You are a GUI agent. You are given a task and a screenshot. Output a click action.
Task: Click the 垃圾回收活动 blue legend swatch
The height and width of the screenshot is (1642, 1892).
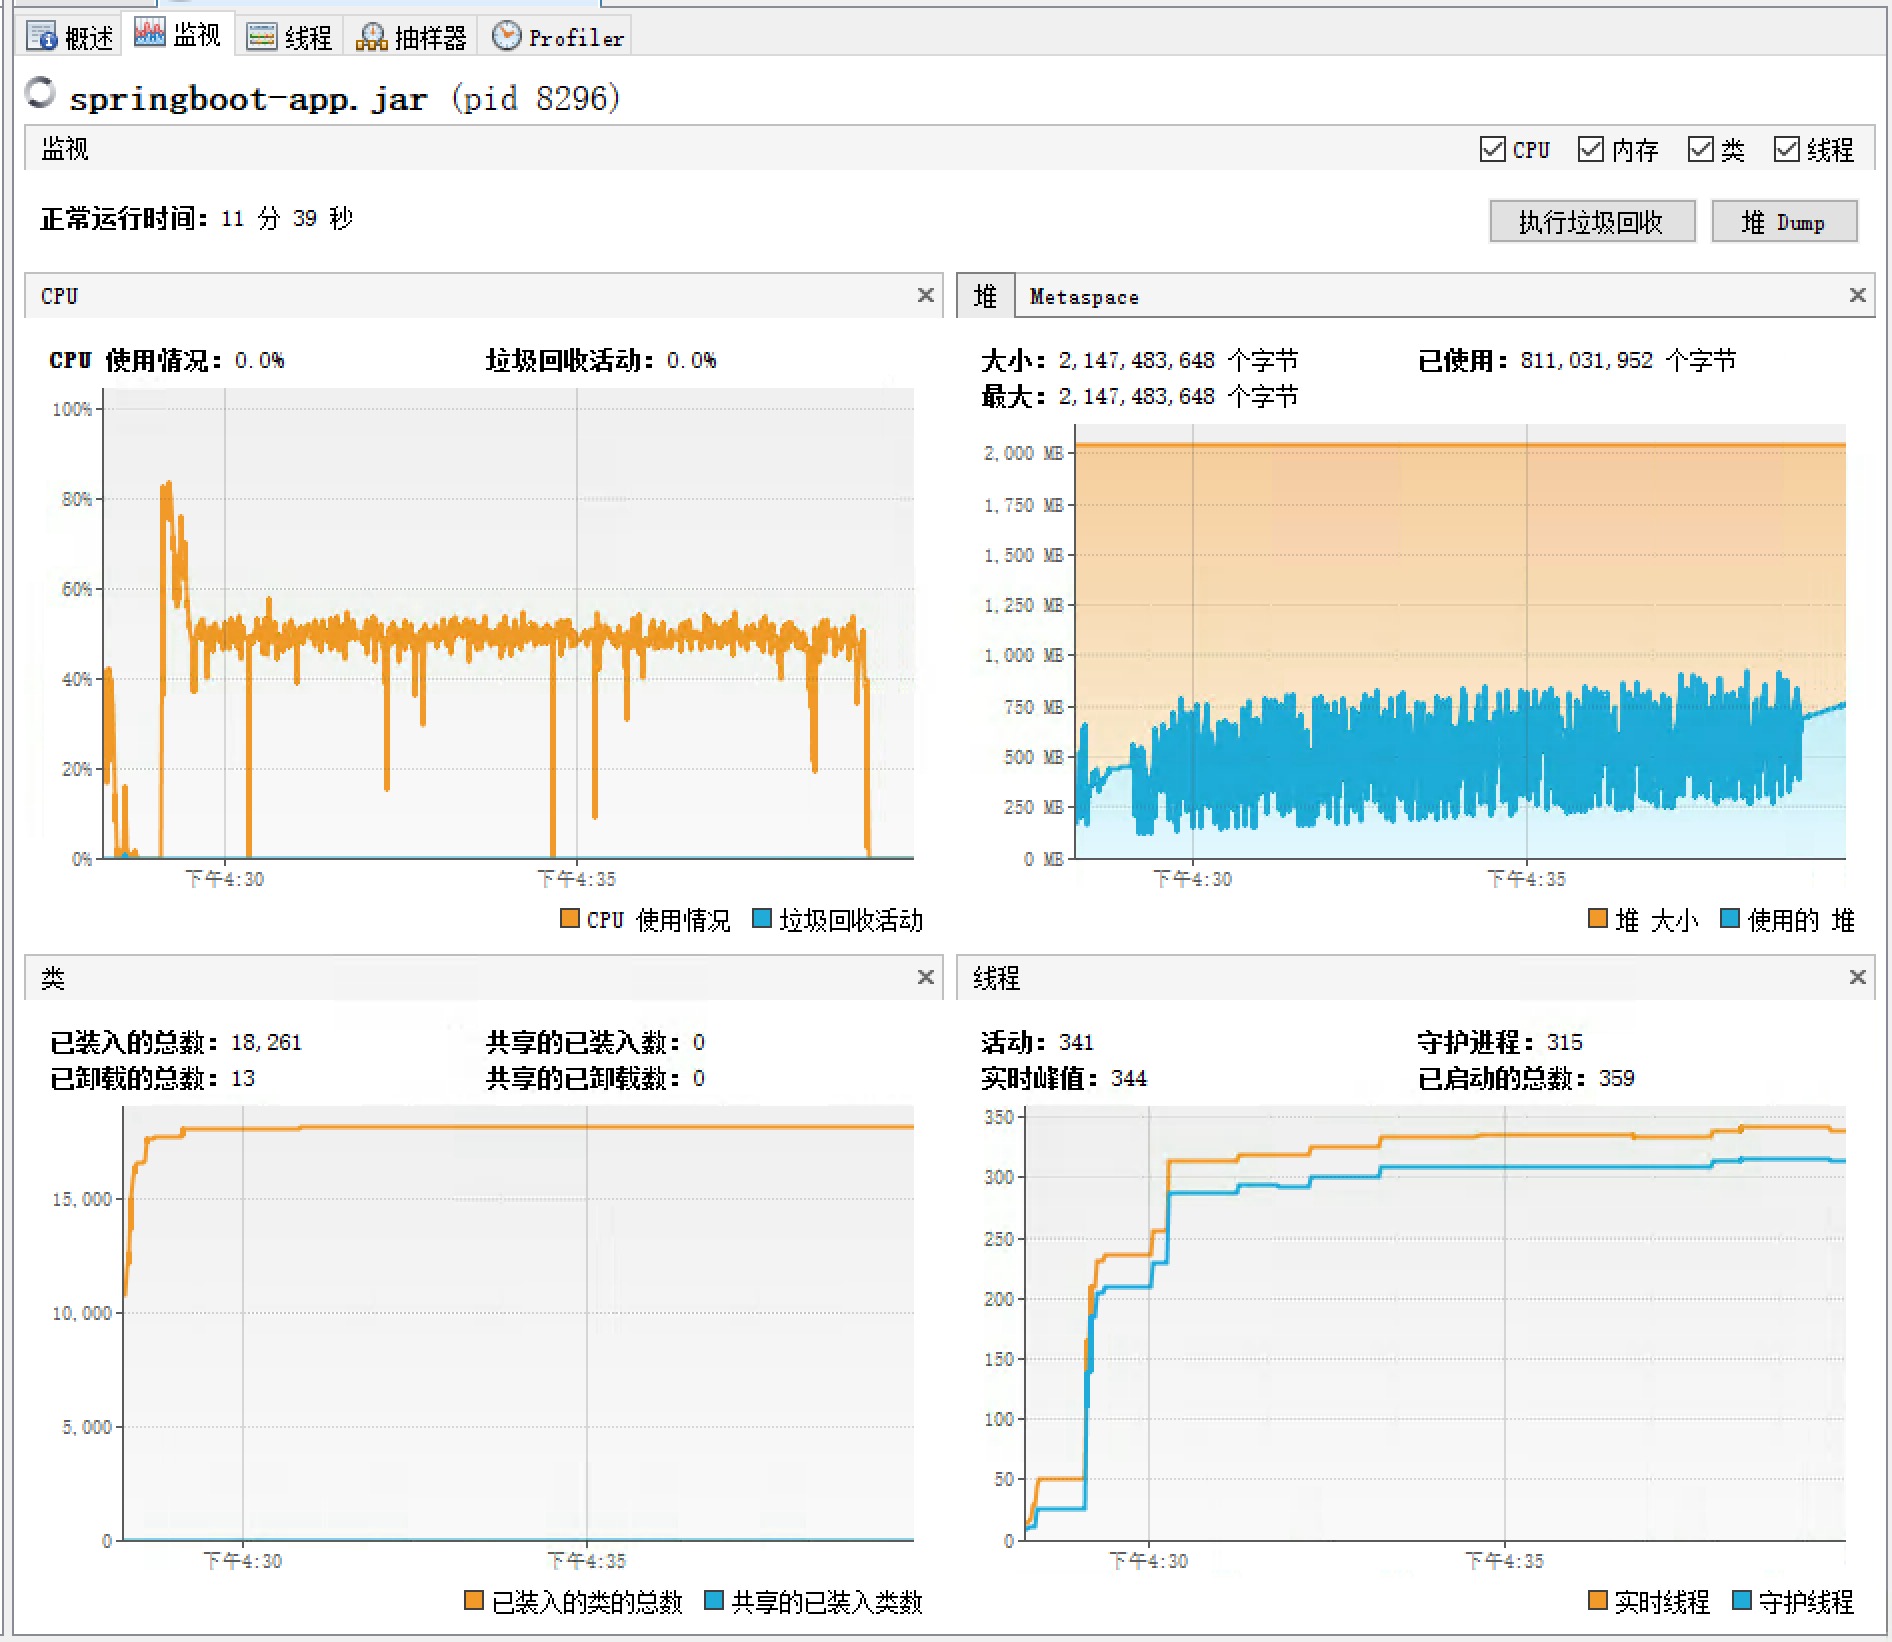click(x=762, y=918)
